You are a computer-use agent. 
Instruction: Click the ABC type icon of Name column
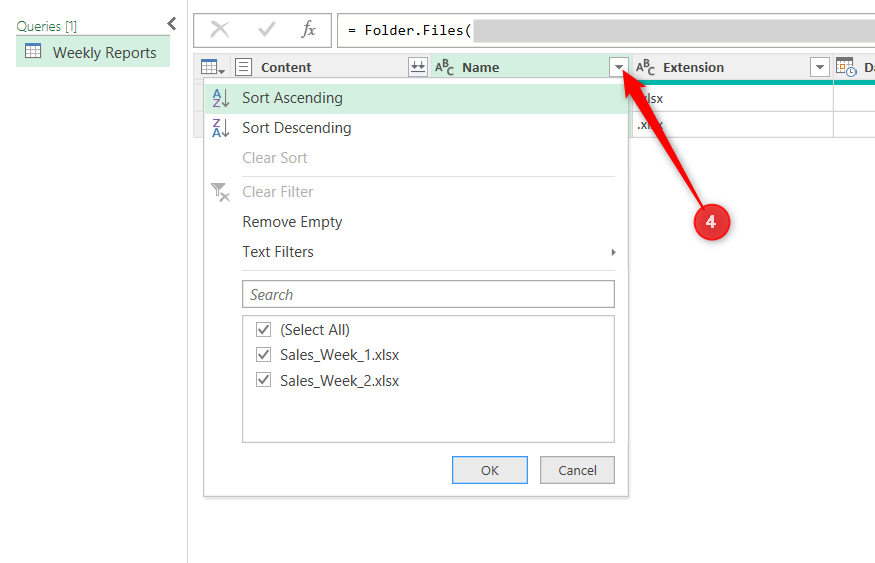click(x=444, y=67)
